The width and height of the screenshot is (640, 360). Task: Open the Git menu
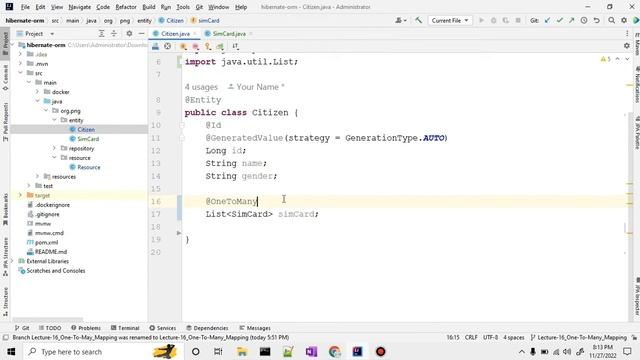click(199, 7)
